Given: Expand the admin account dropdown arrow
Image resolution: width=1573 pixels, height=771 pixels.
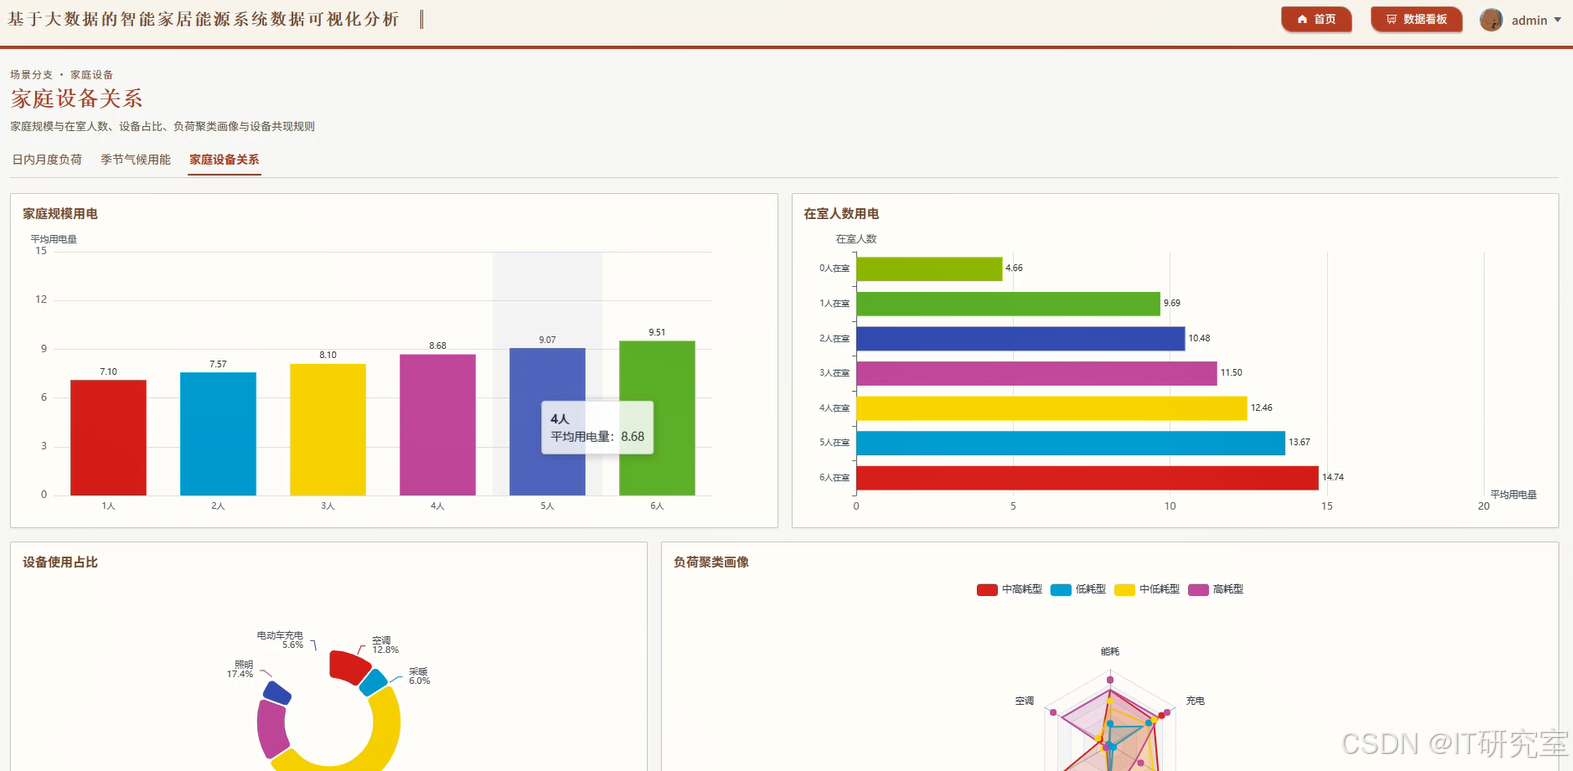Looking at the screenshot, I should pos(1557,20).
